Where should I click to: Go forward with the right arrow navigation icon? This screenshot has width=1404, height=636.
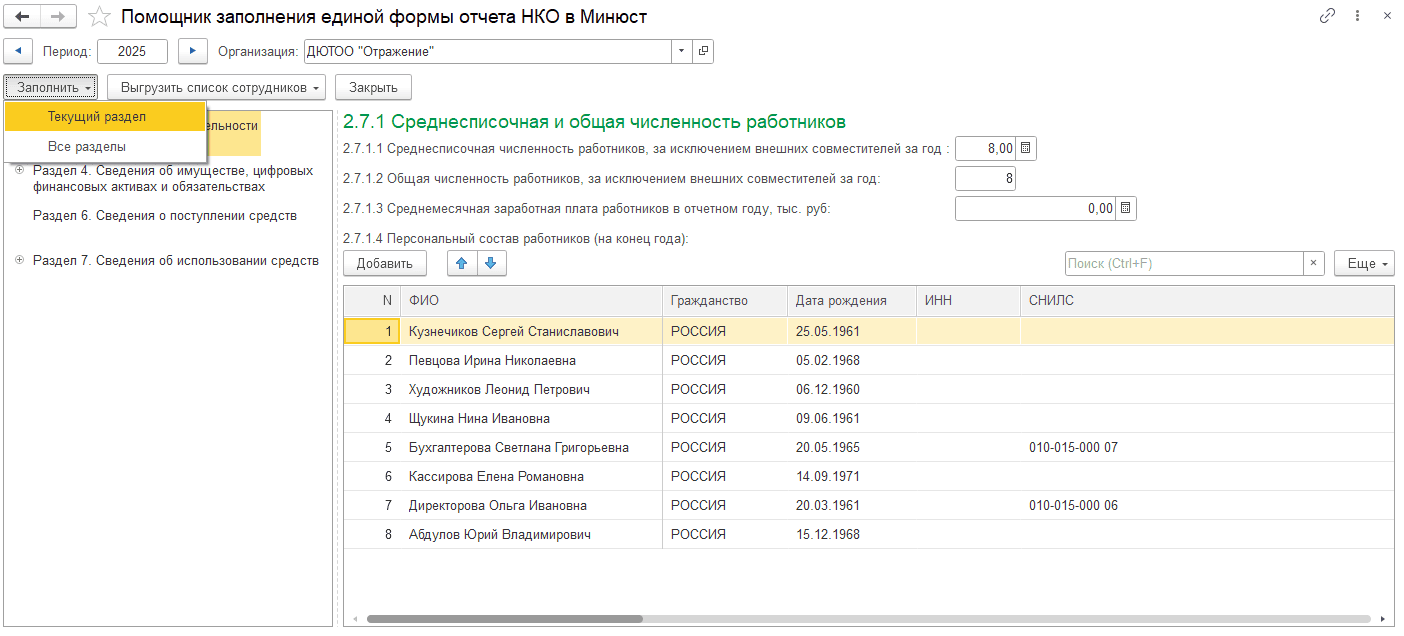pos(58,16)
